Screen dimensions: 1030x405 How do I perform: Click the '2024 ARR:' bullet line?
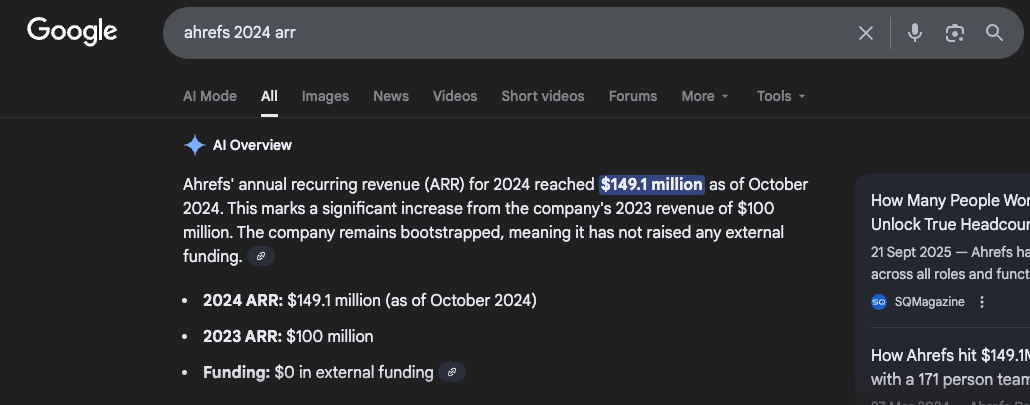pyautogui.click(x=370, y=301)
